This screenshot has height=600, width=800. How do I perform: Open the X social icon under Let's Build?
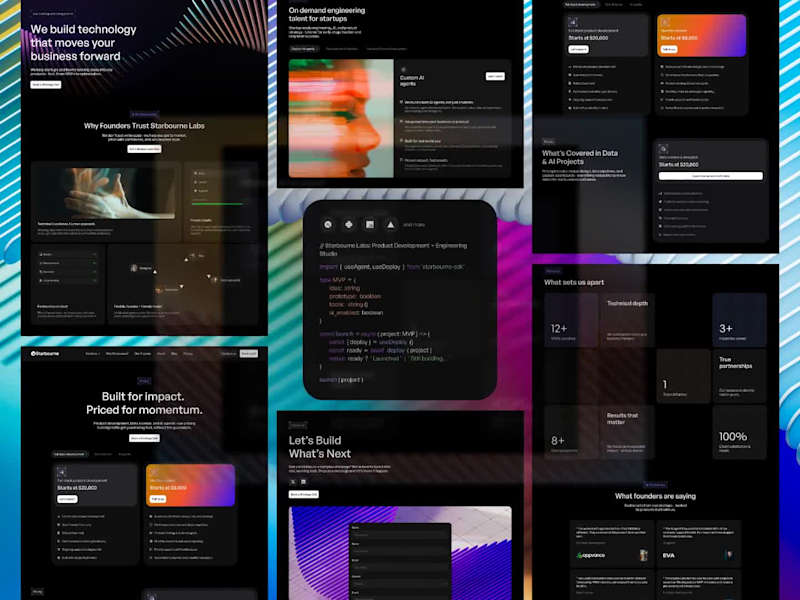coord(293,482)
